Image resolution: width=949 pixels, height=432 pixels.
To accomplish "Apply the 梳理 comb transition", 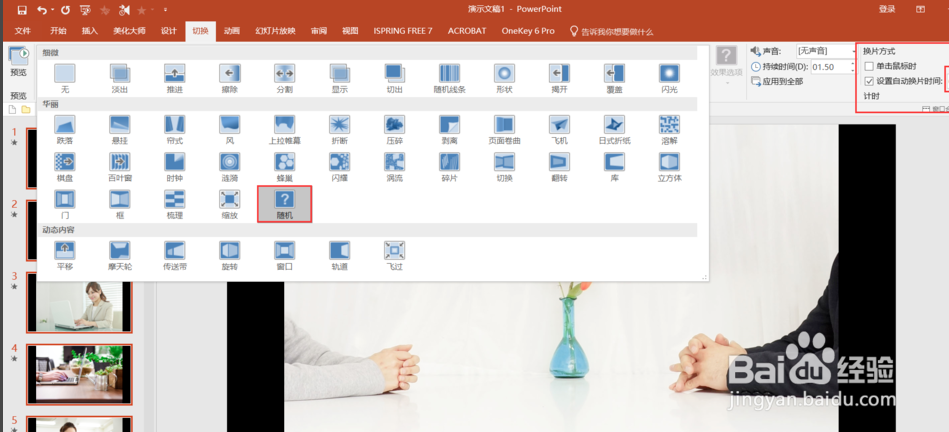I will pyautogui.click(x=174, y=205).
